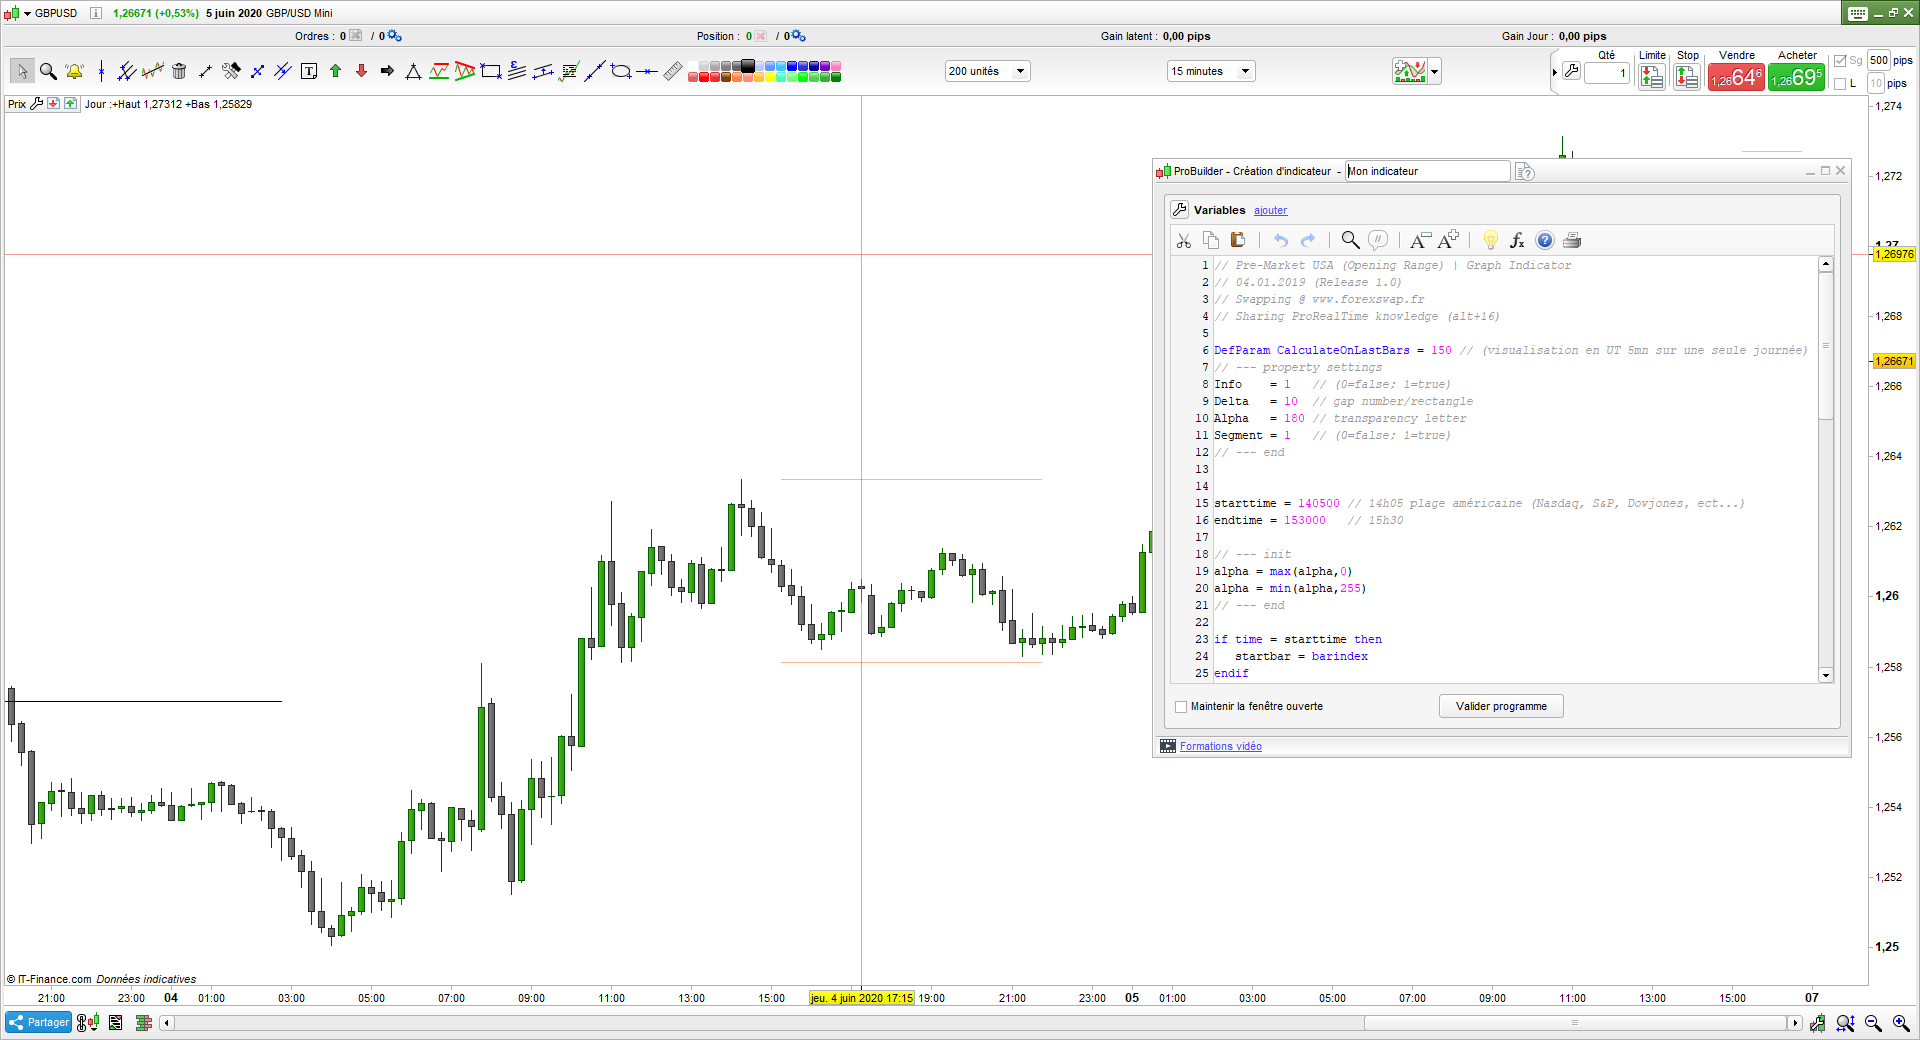Cut selected code in ProBuilder editor
The image size is (1920, 1040).
tap(1184, 240)
